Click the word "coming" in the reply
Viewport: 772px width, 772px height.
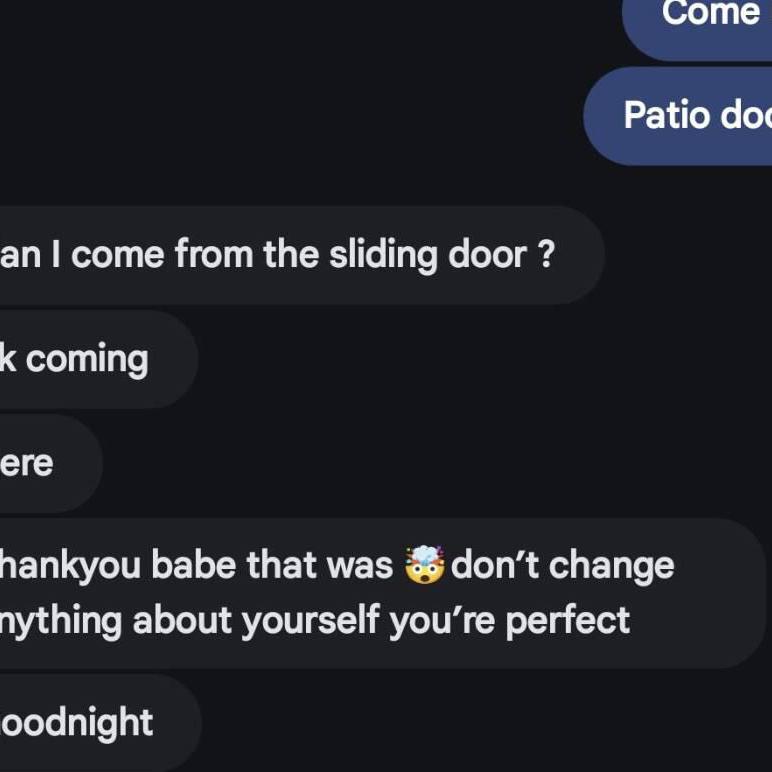(x=87, y=360)
